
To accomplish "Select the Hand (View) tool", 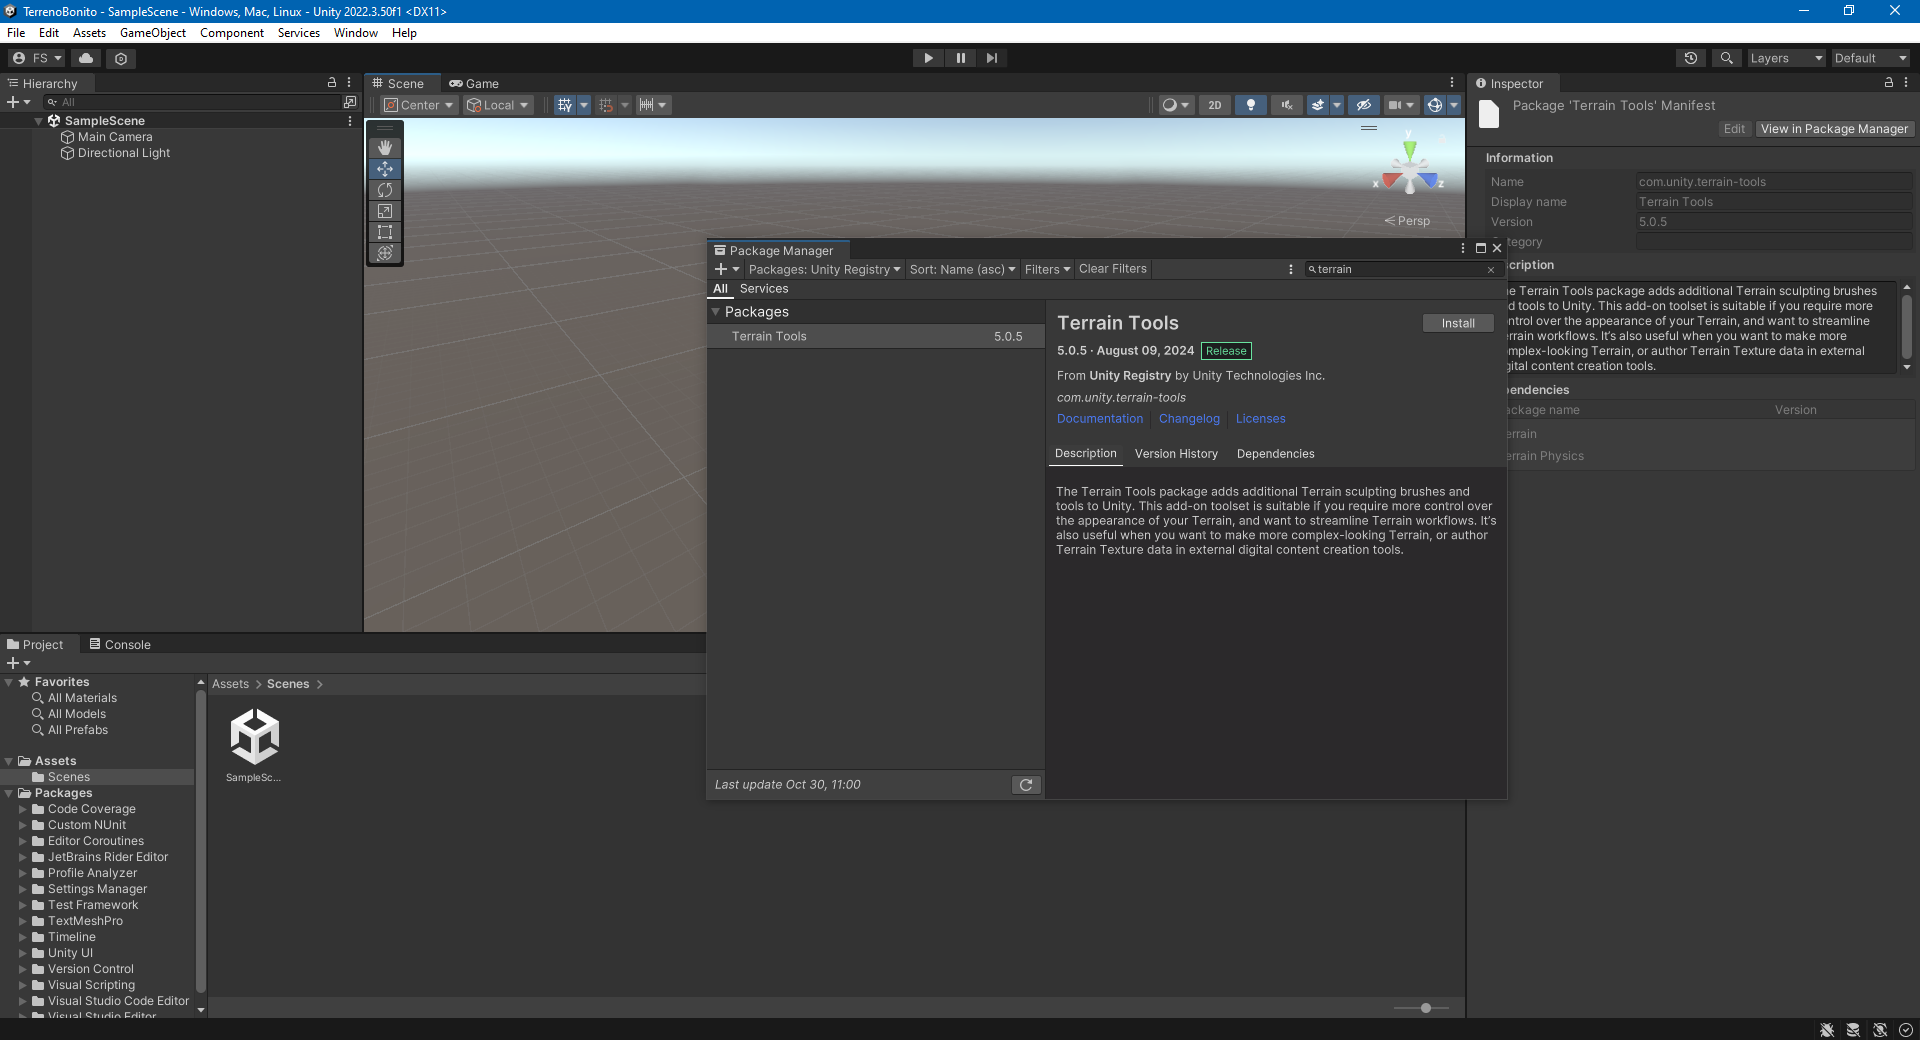I will click(x=385, y=147).
